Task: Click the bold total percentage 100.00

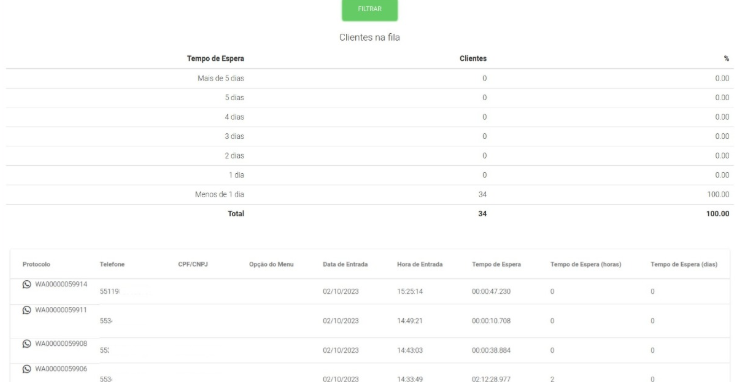Action: pos(718,214)
